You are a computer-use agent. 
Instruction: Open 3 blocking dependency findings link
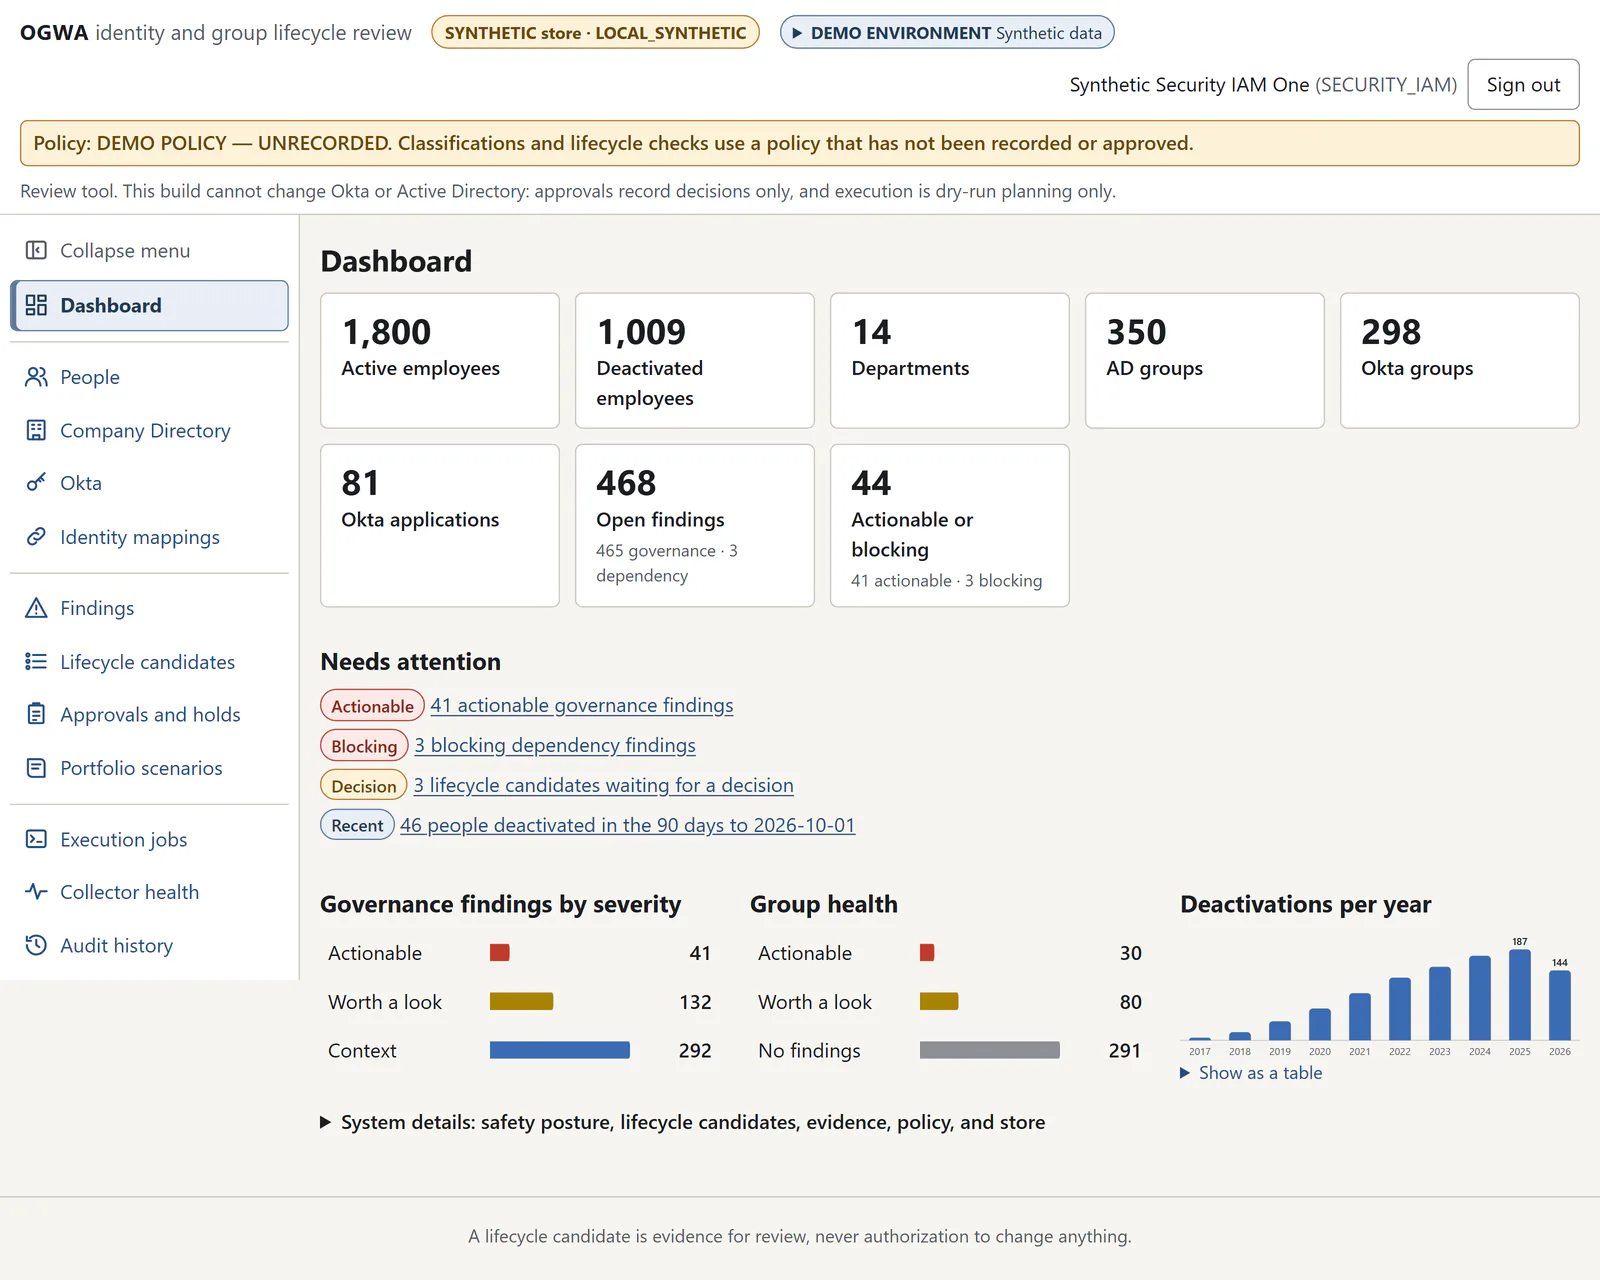pyautogui.click(x=555, y=745)
